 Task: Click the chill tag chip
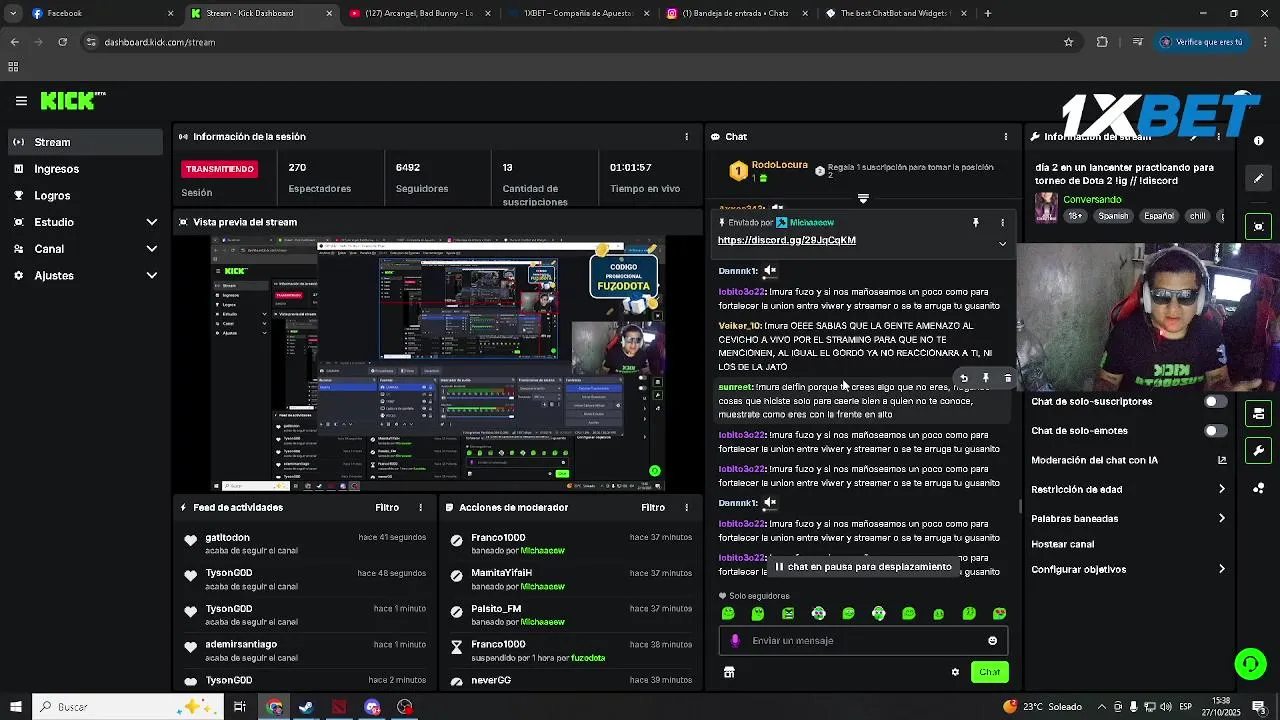click(x=1197, y=216)
